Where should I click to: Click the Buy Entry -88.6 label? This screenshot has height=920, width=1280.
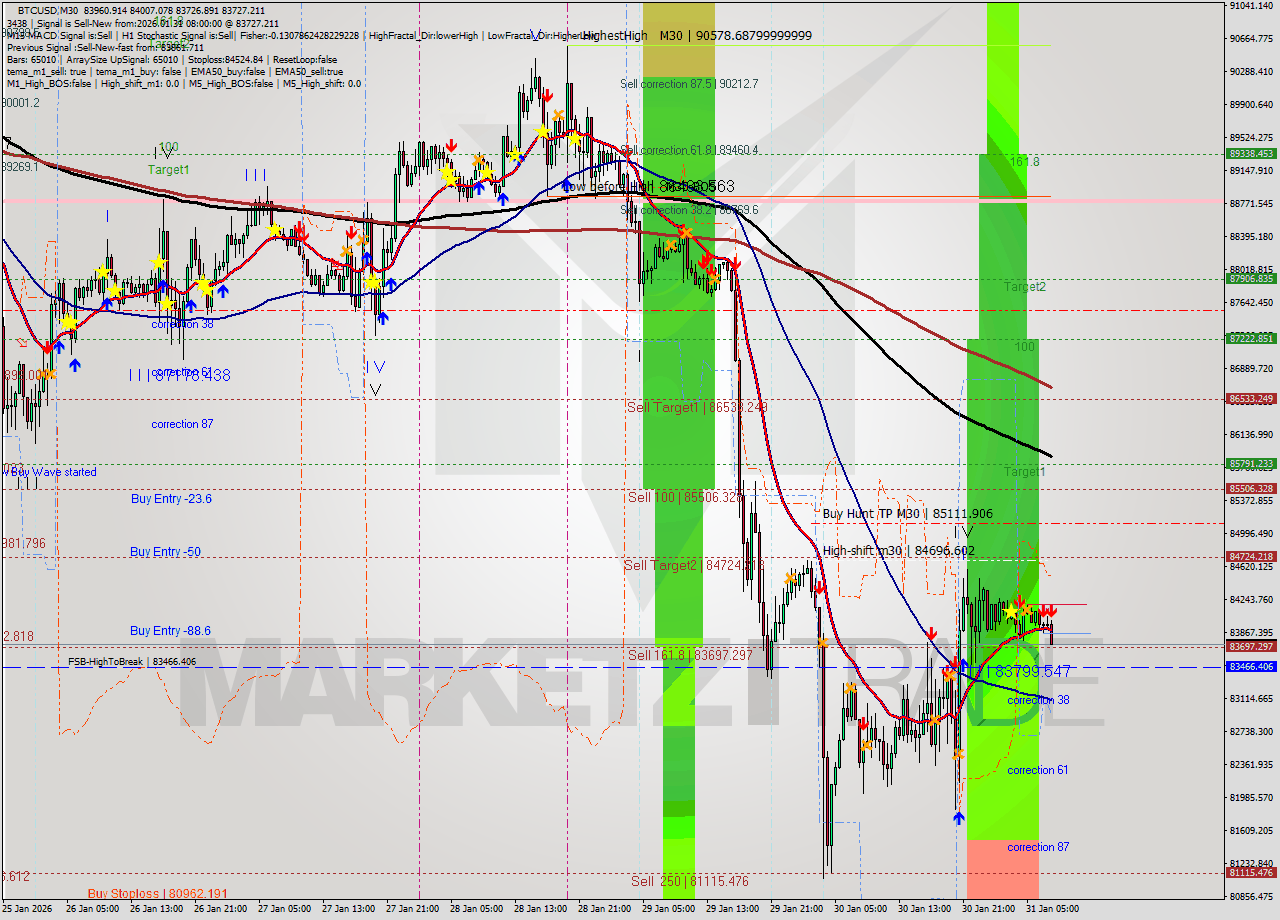(x=170, y=631)
